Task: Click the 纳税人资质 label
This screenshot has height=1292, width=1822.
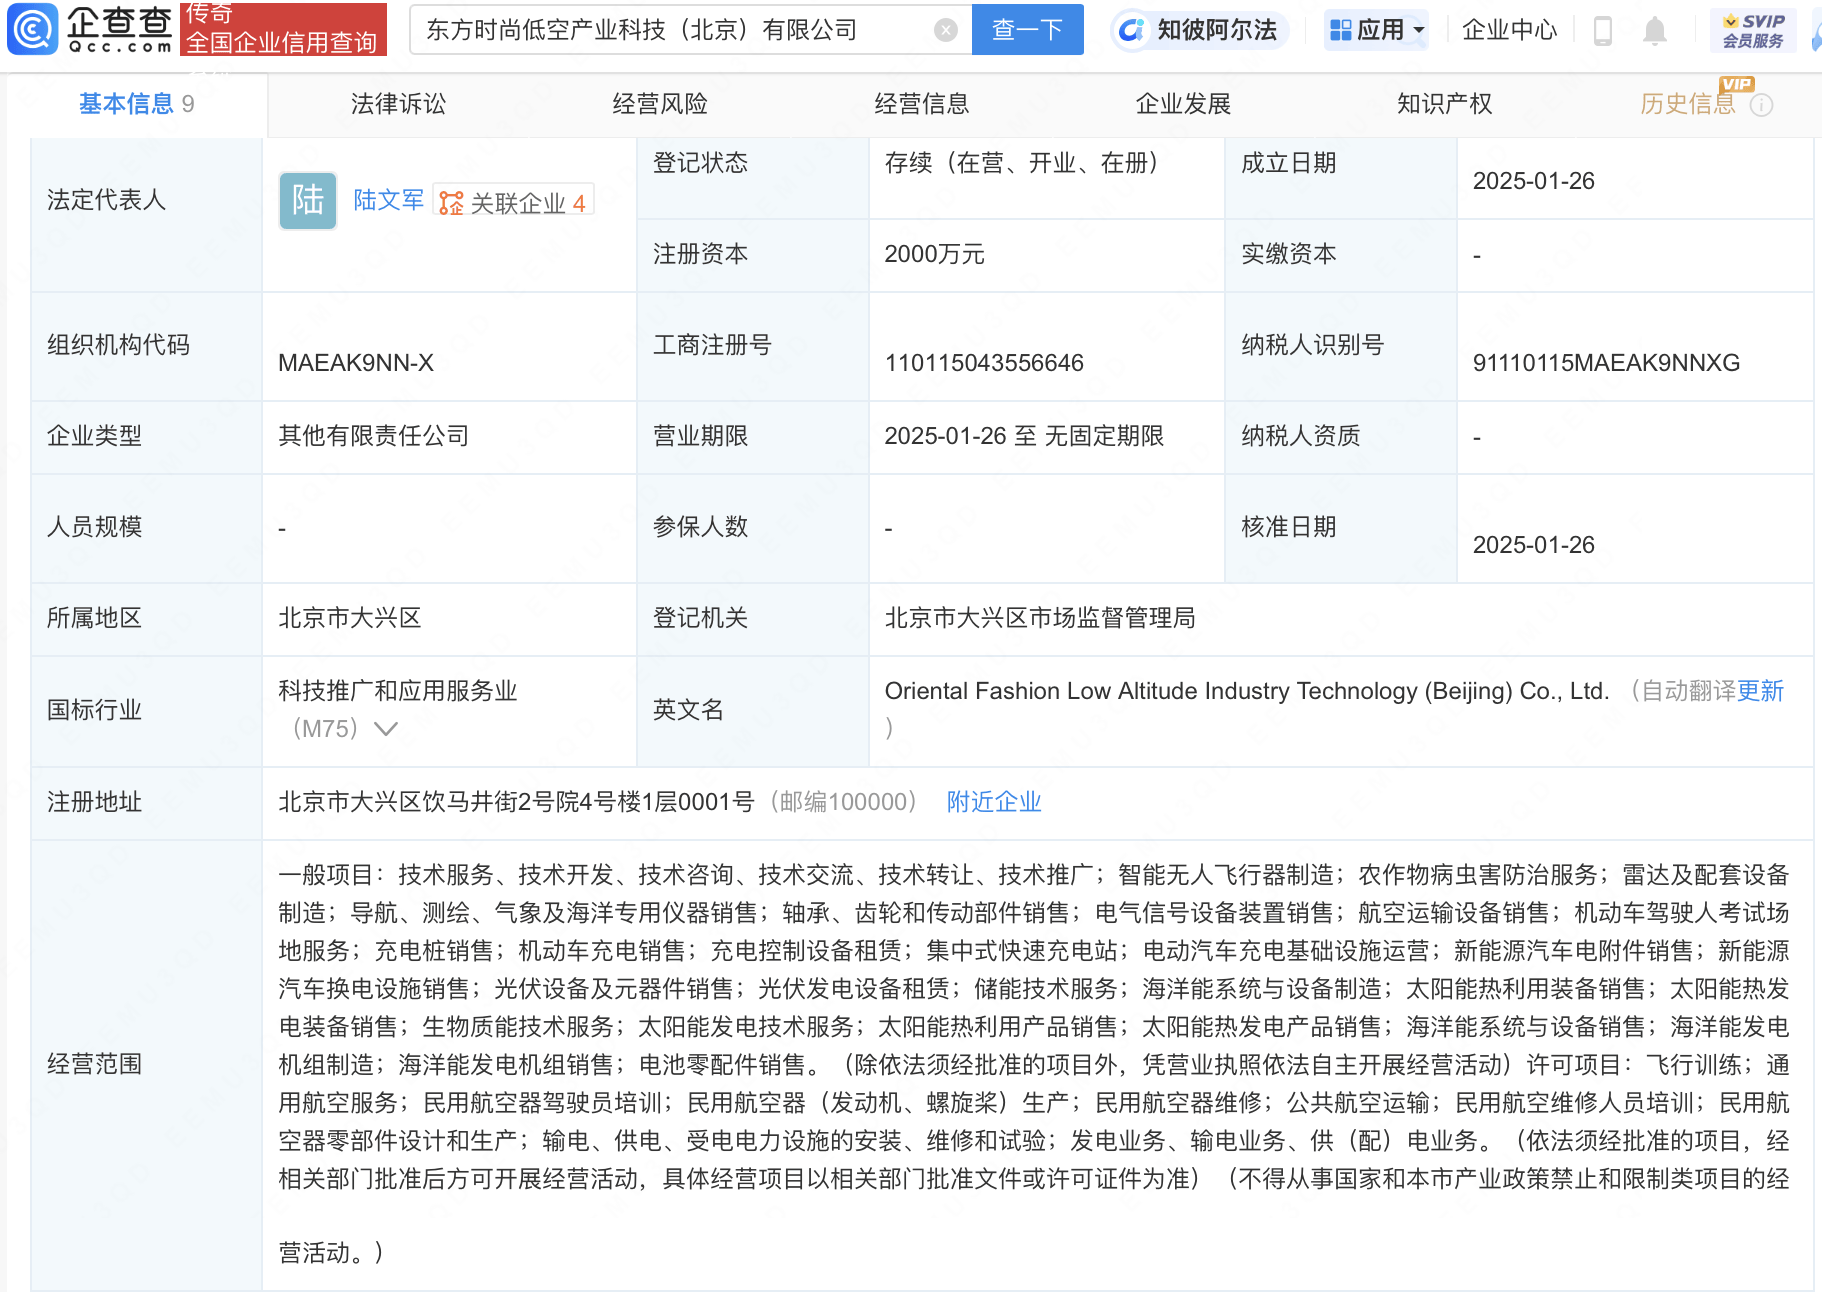Action: pyautogui.click(x=1300, y=436)
